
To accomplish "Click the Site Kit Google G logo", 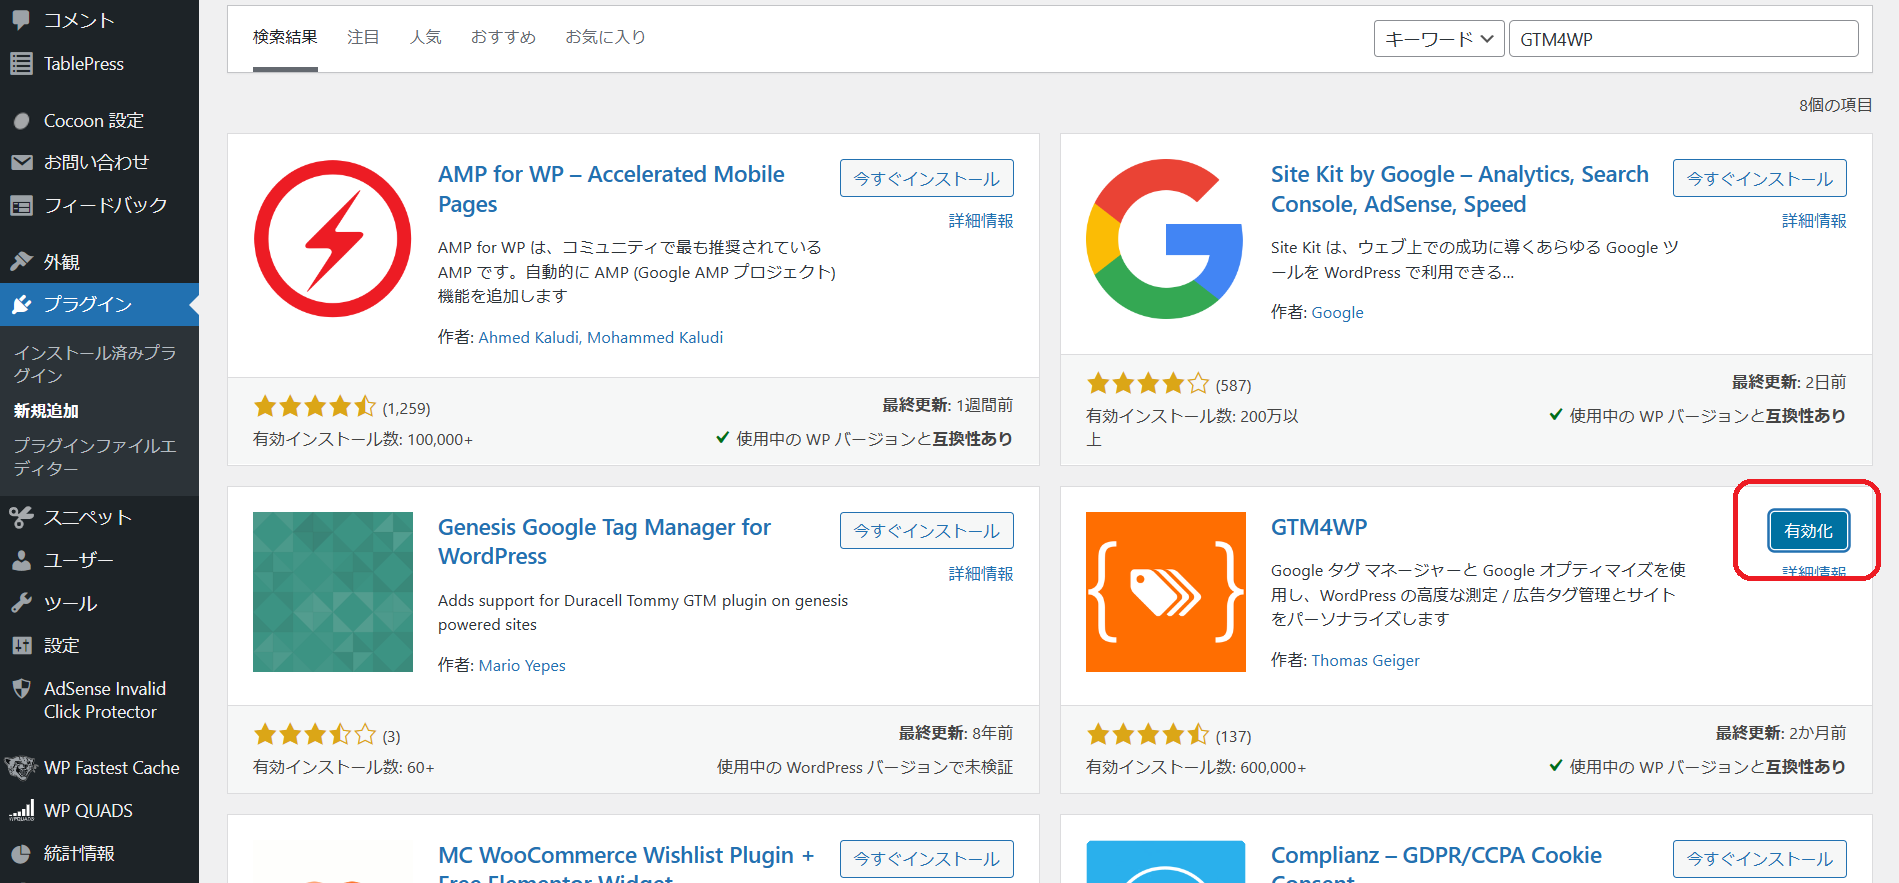I will pyautogui.click(x=1165, y=239).
